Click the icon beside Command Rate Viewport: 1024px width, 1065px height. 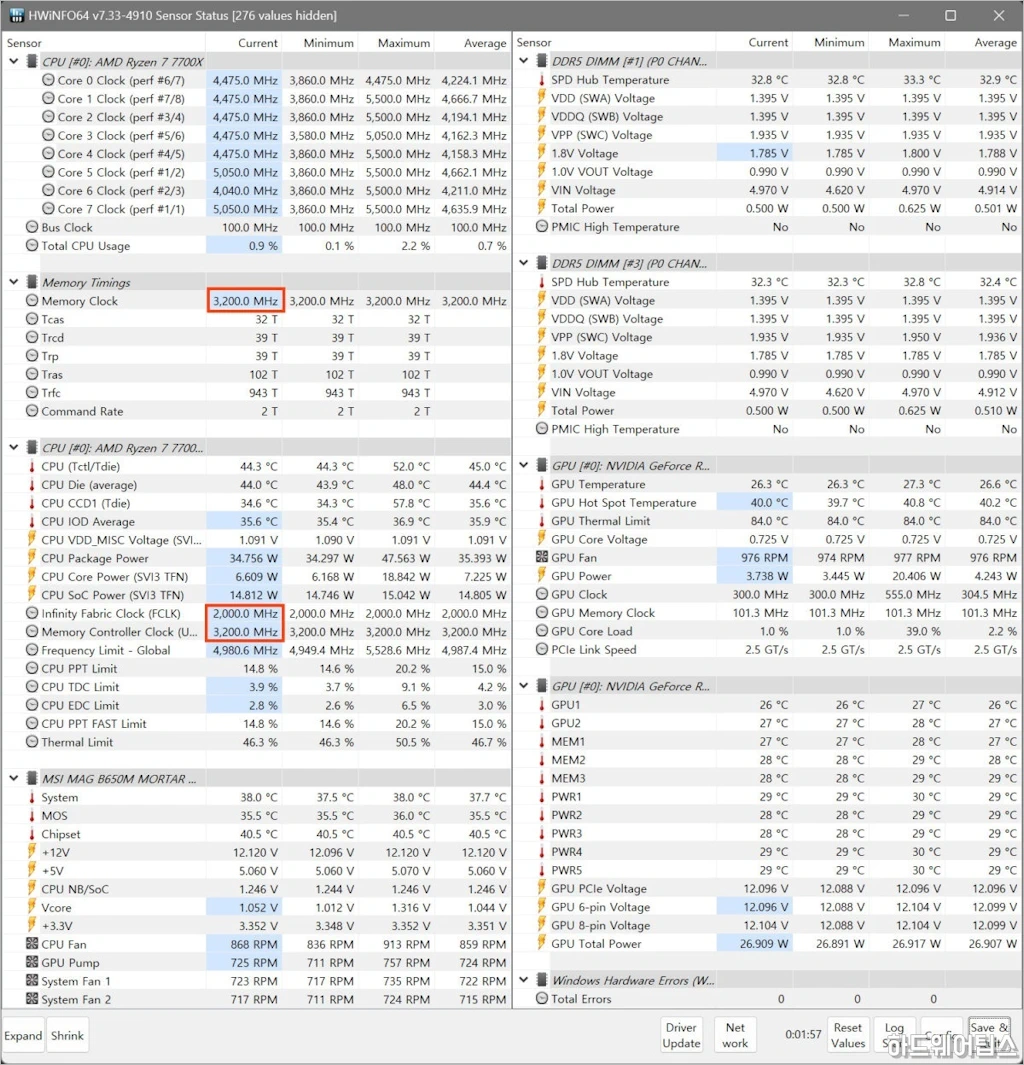[32, 411]
